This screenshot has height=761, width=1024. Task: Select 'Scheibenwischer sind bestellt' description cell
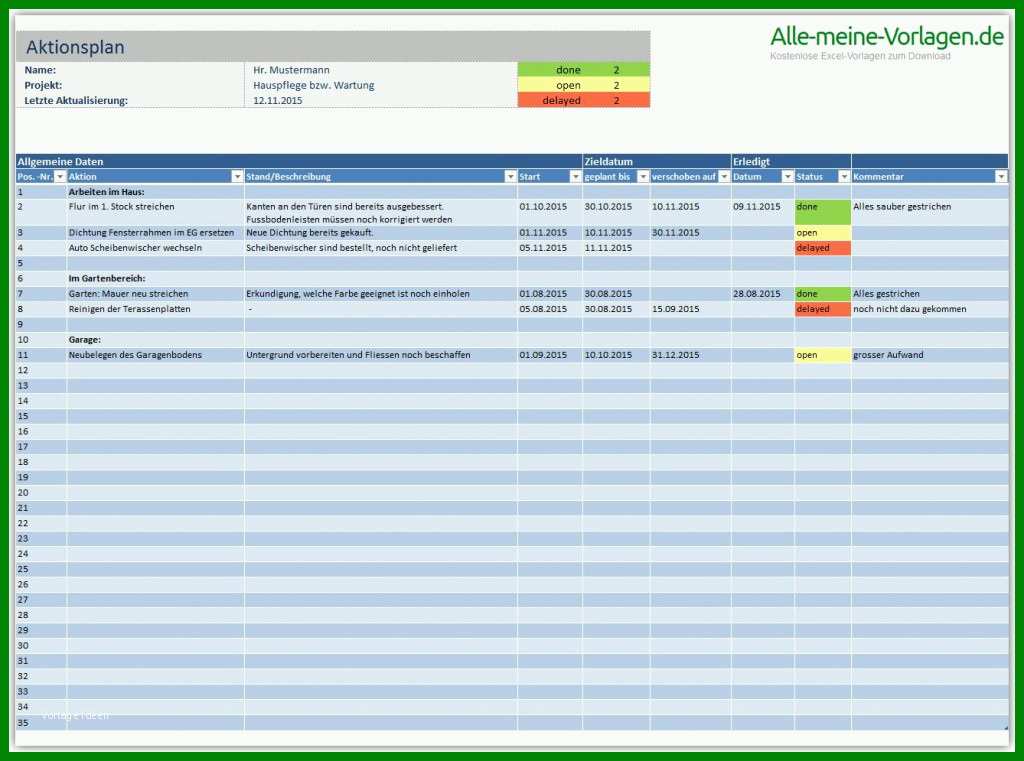(x=381, y=248)
